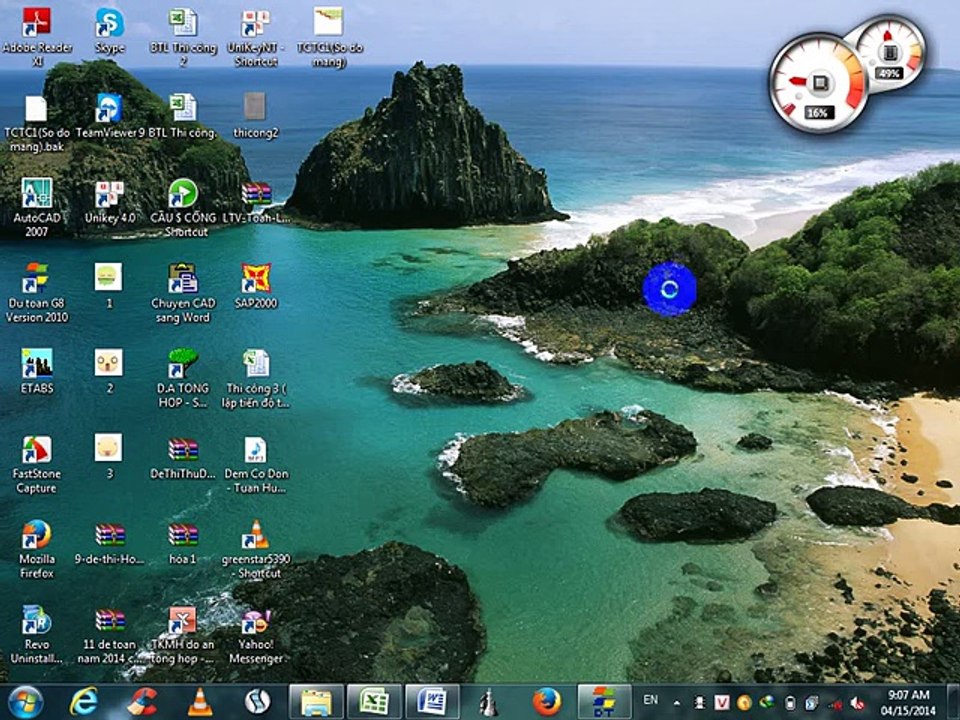The width and height of the screenshot is (960, 720).
Task: Launch Unikey 4.0 shortcut
Action: (110, 194)
